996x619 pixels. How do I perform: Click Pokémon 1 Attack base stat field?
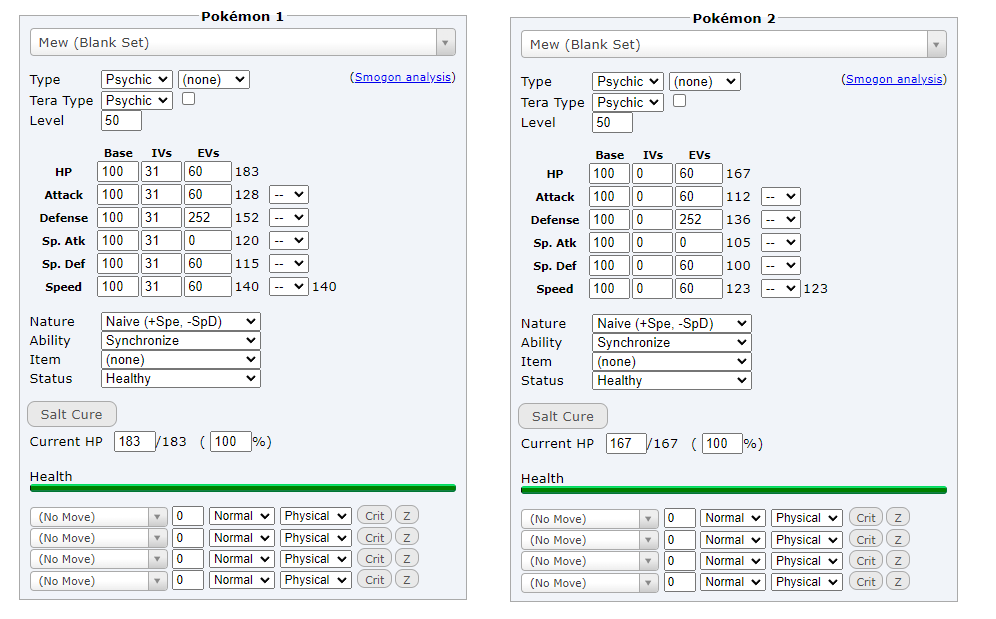tap(118, 194)
